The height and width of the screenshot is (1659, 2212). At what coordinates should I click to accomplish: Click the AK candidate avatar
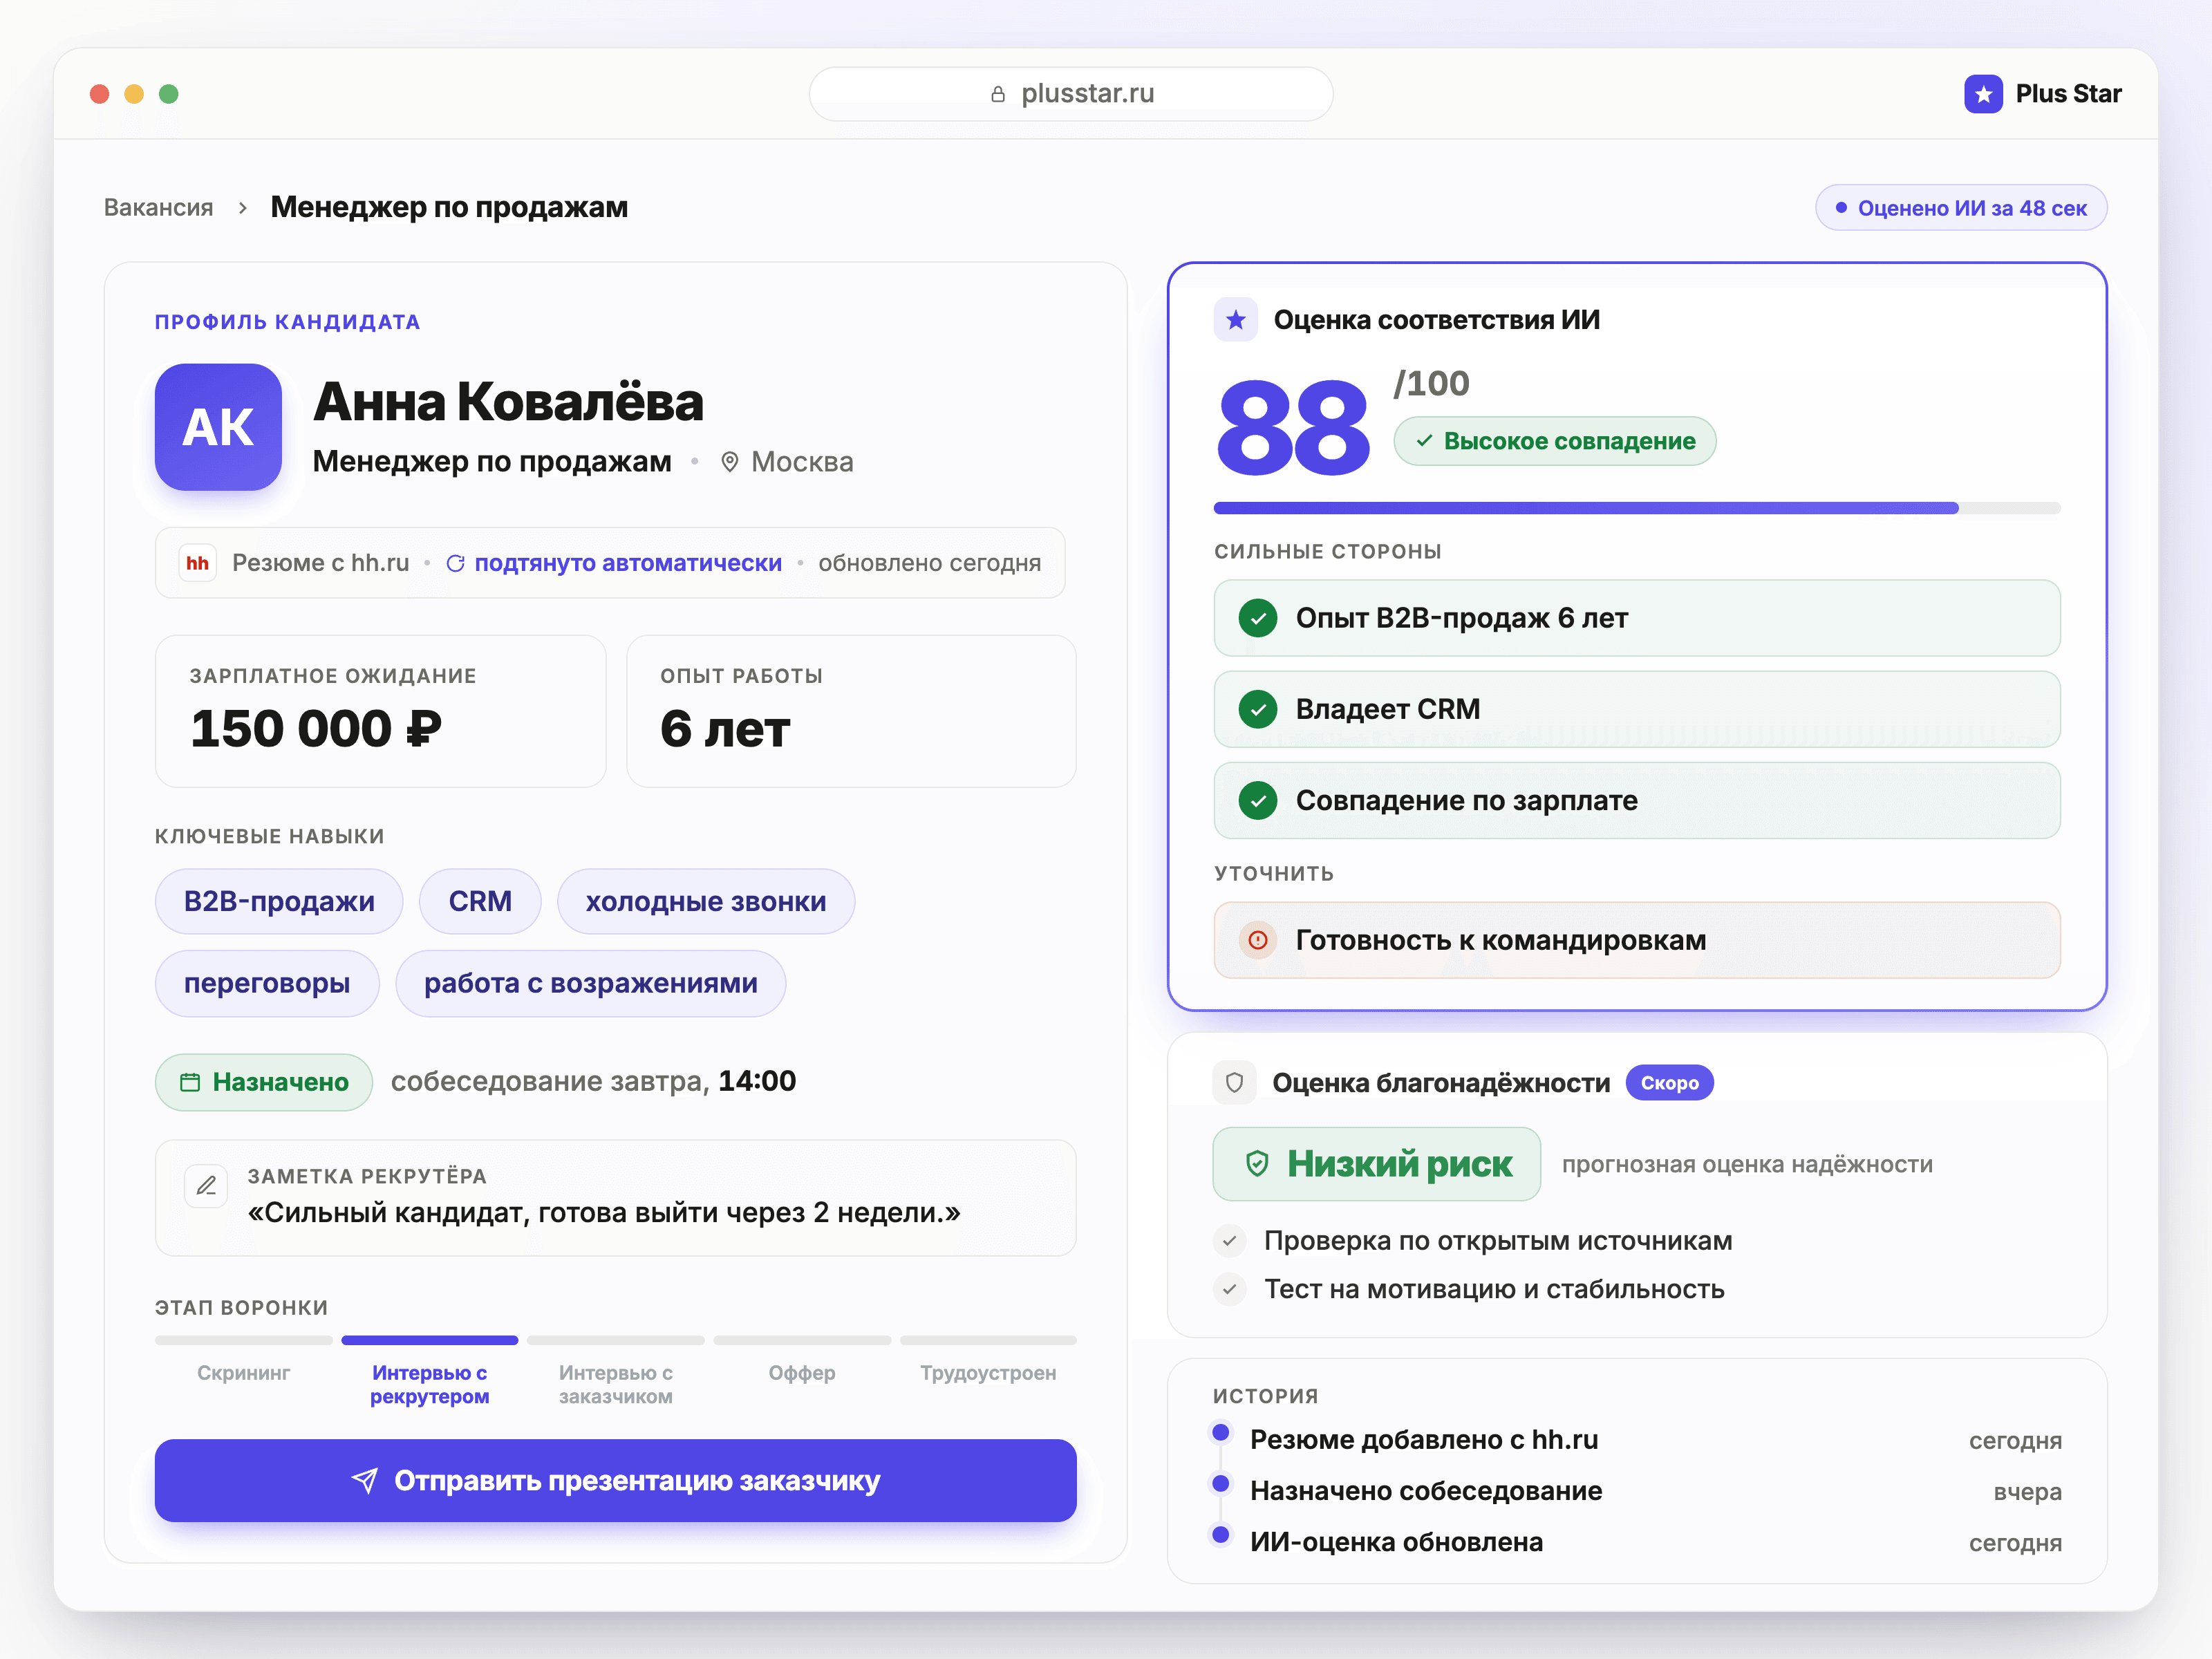coord(218,427)
